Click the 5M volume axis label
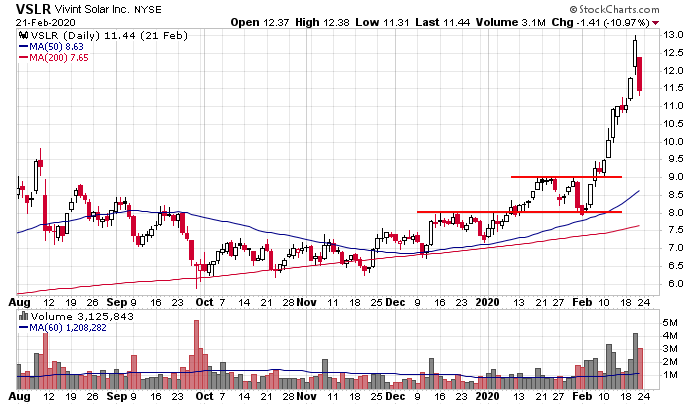The height and width of the screenshot is (405, 700). tap(670, 322)
